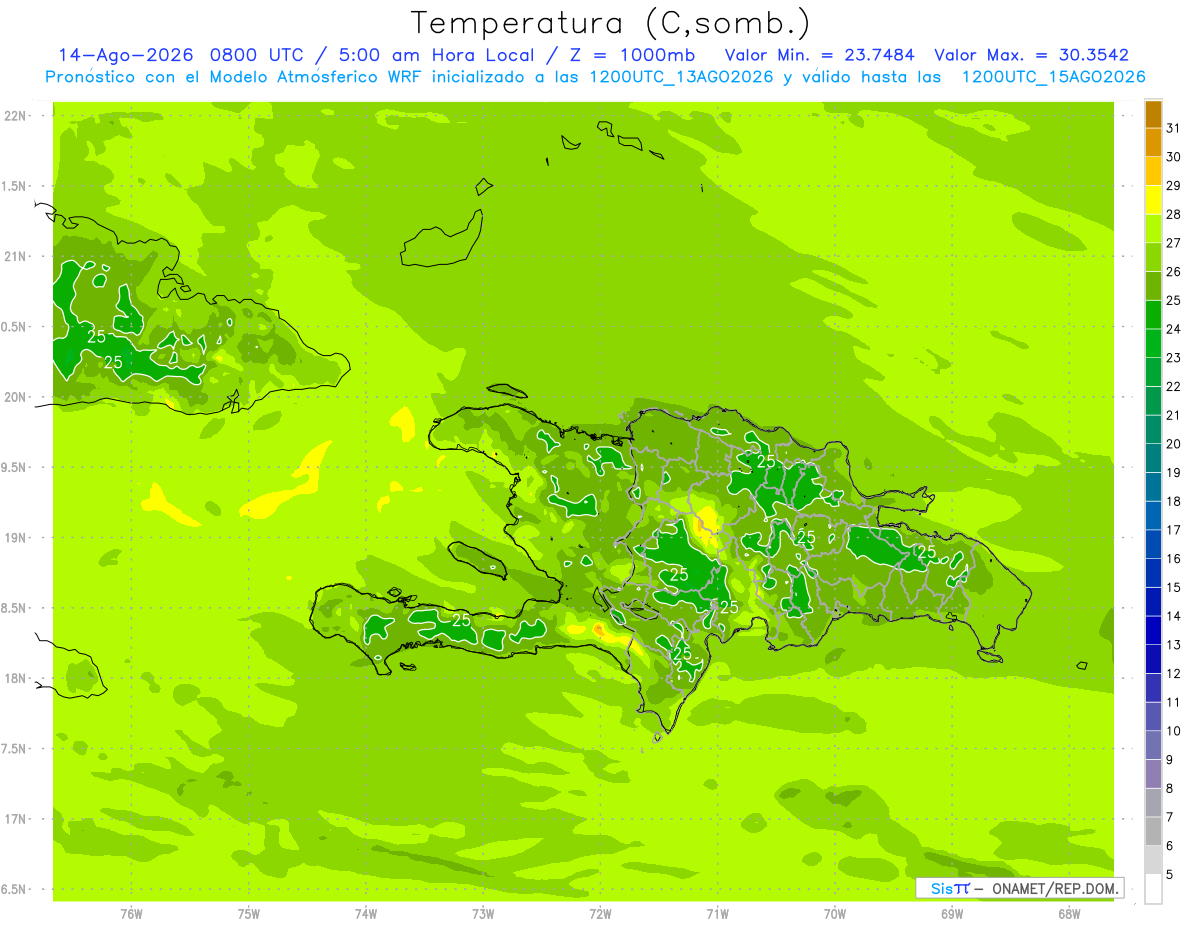Viewport: 1200px width, 927px height.
Task: Click the '76W' longitude axis label
Action: [x=131, y=913]
